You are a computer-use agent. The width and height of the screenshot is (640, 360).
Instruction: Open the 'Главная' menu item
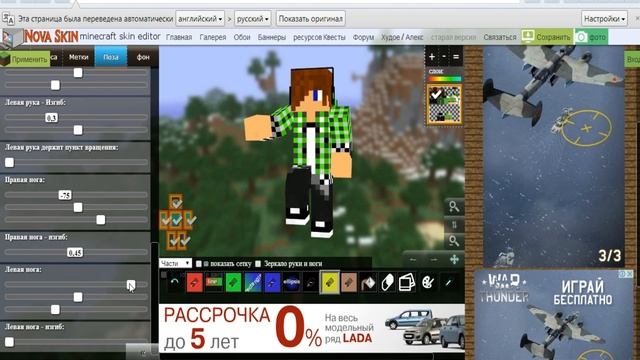[x=179, y=37]
